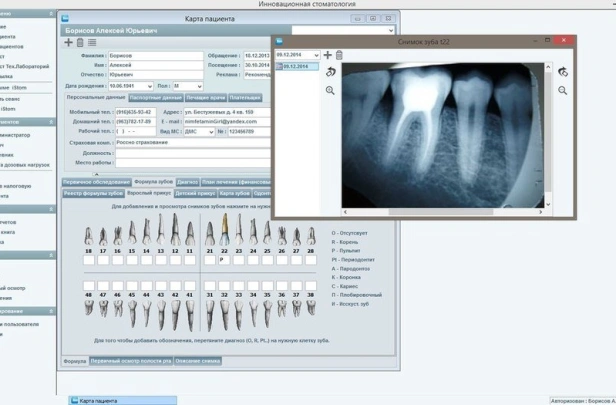Open the list icon in patient card toolbar

[x=93, y=43]
